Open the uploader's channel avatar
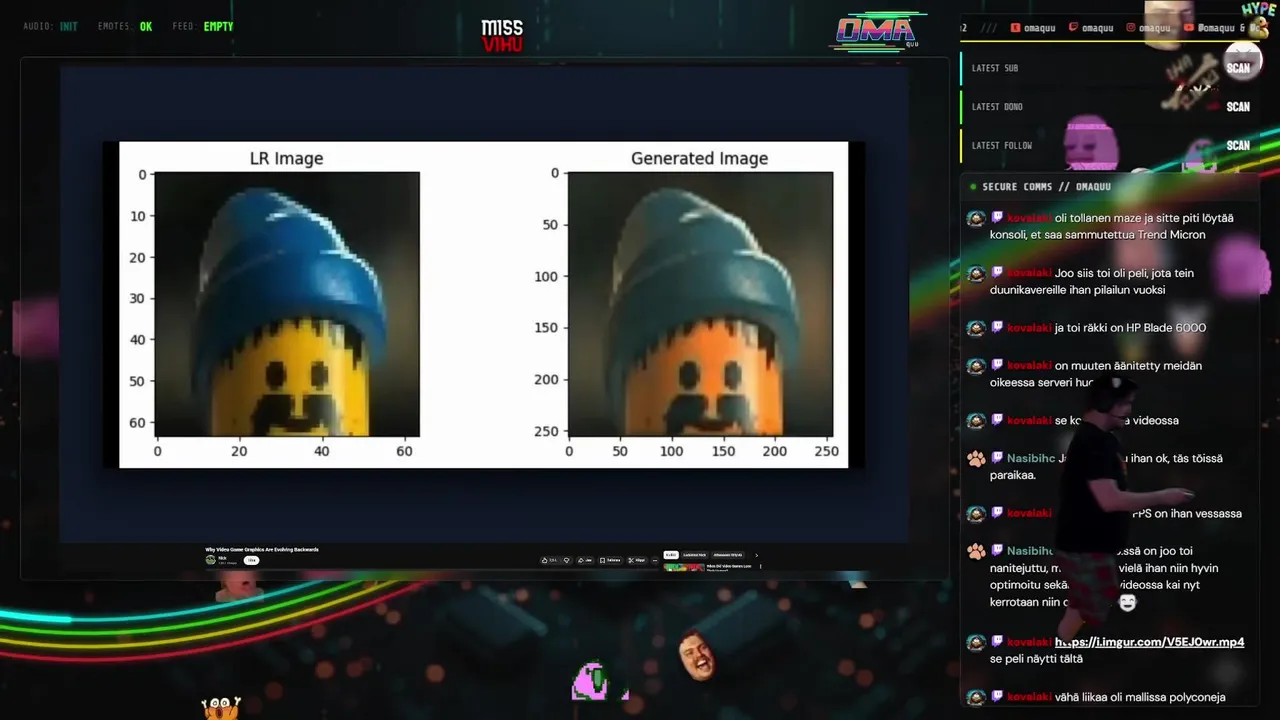 [210, 560]
